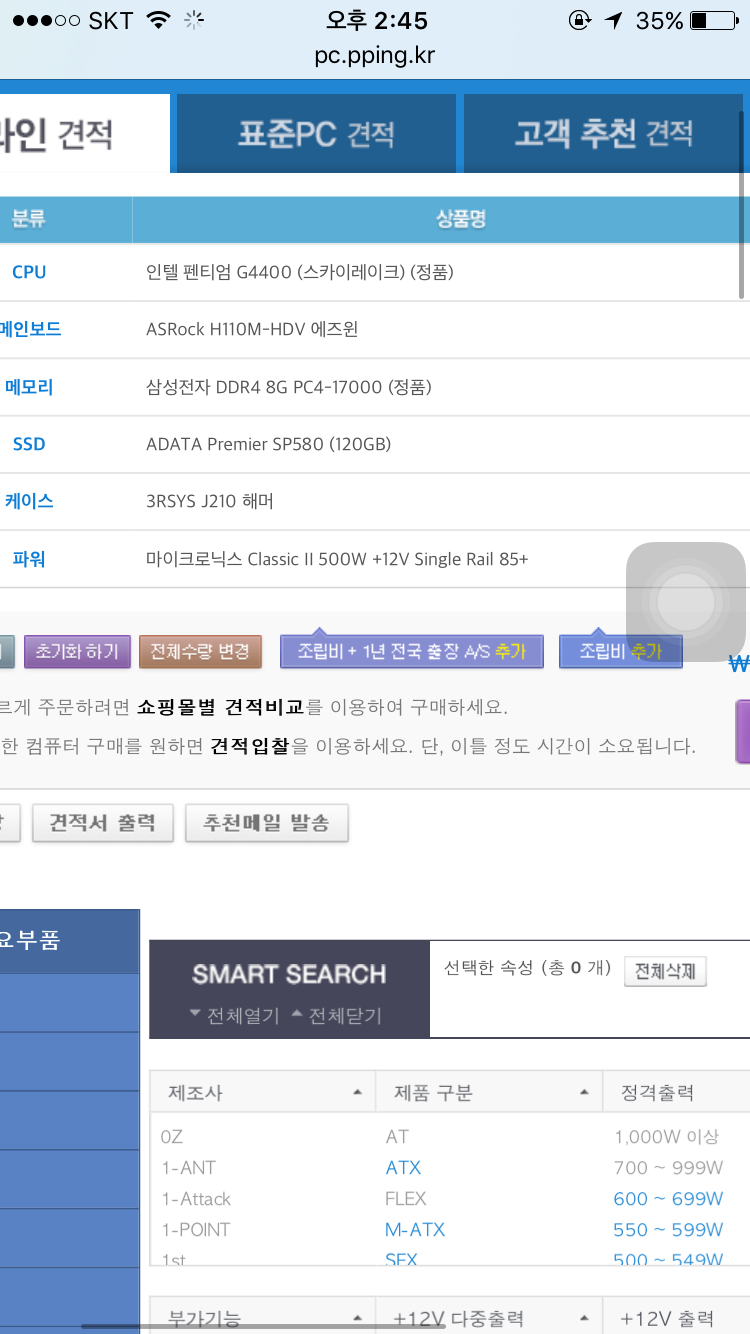Filter by M-ATX product type

pos(415,1229)
